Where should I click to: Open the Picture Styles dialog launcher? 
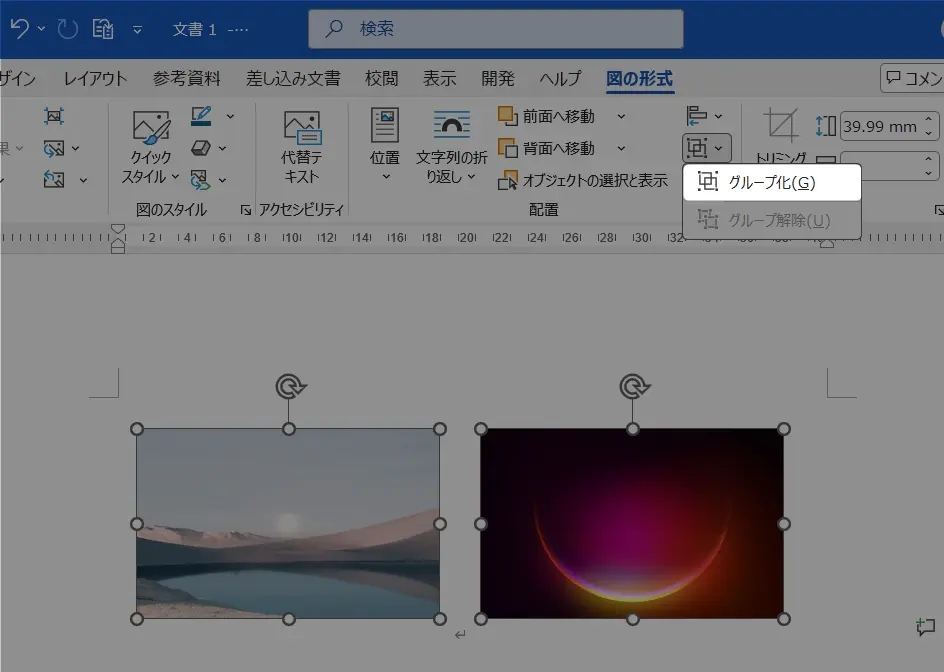tap(246, 210)
